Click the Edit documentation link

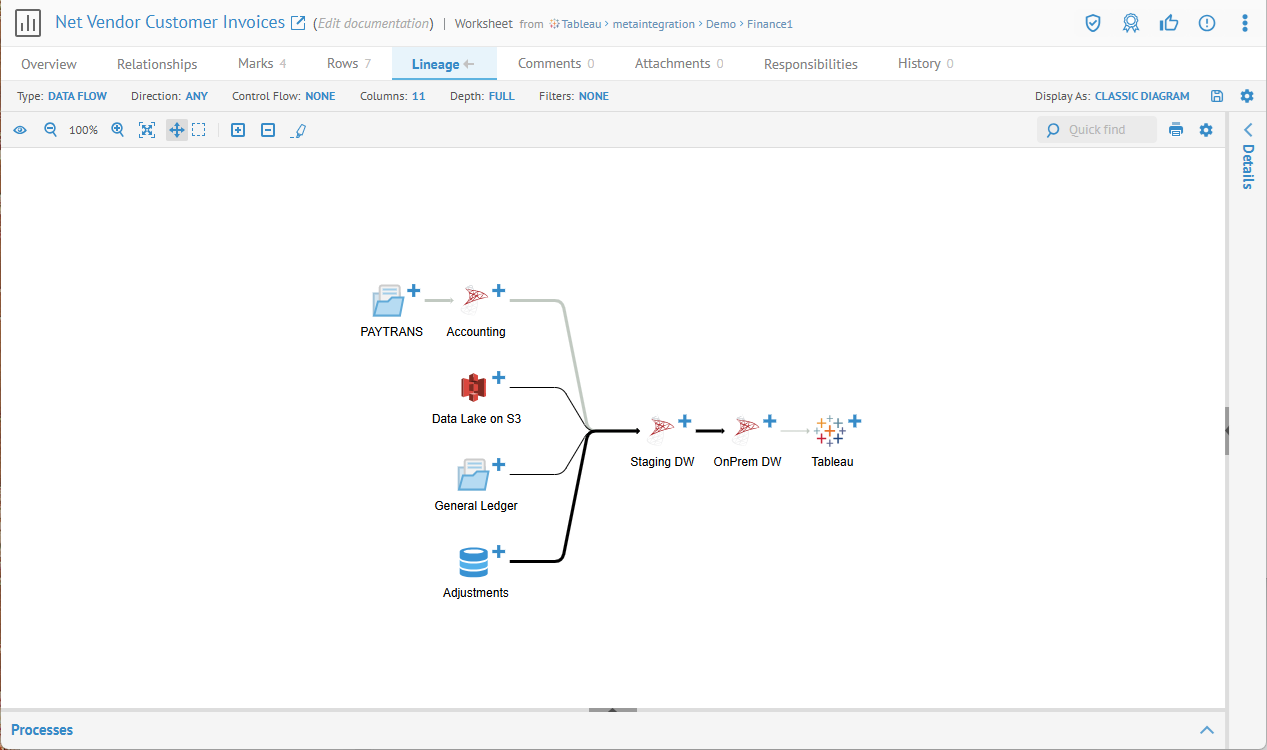(374, 23)
